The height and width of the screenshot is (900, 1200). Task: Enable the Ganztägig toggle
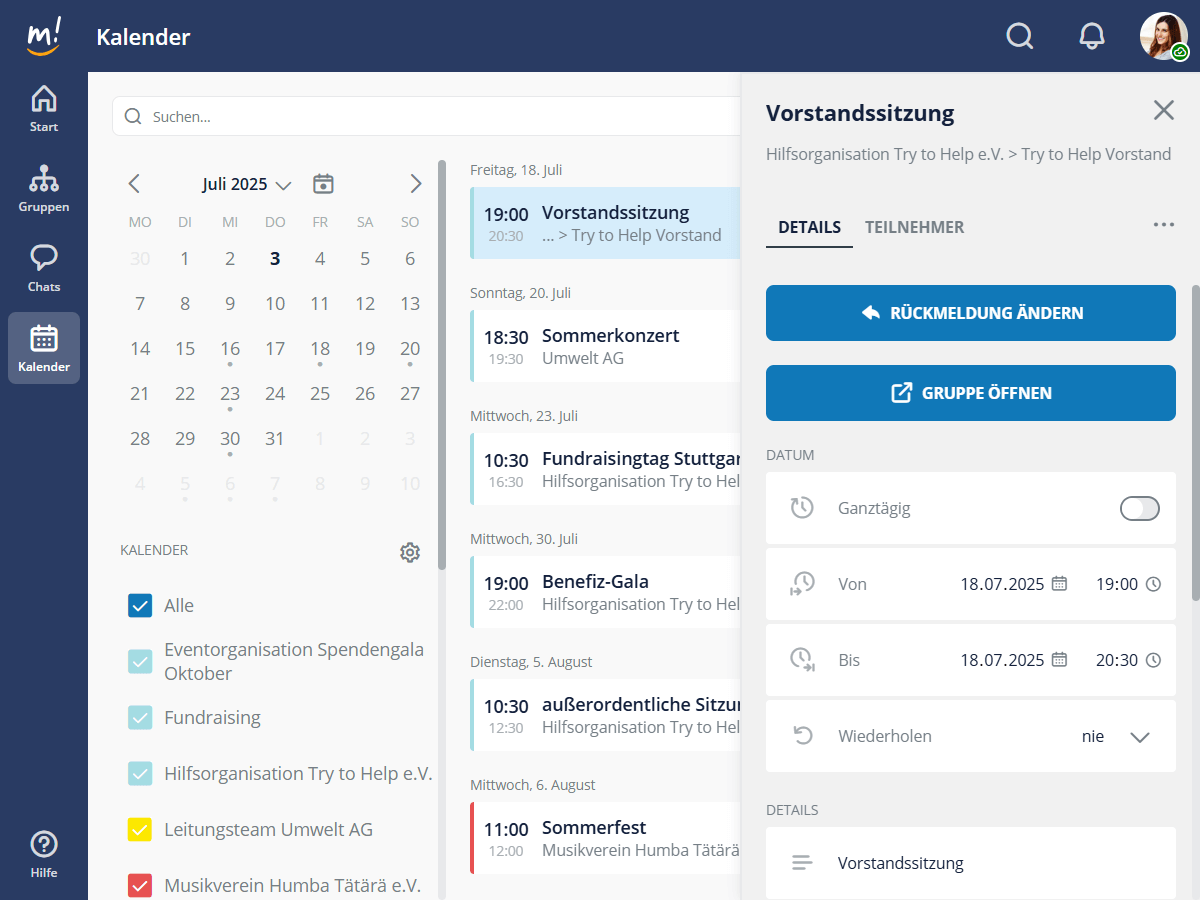click(x=1139, y=508)
